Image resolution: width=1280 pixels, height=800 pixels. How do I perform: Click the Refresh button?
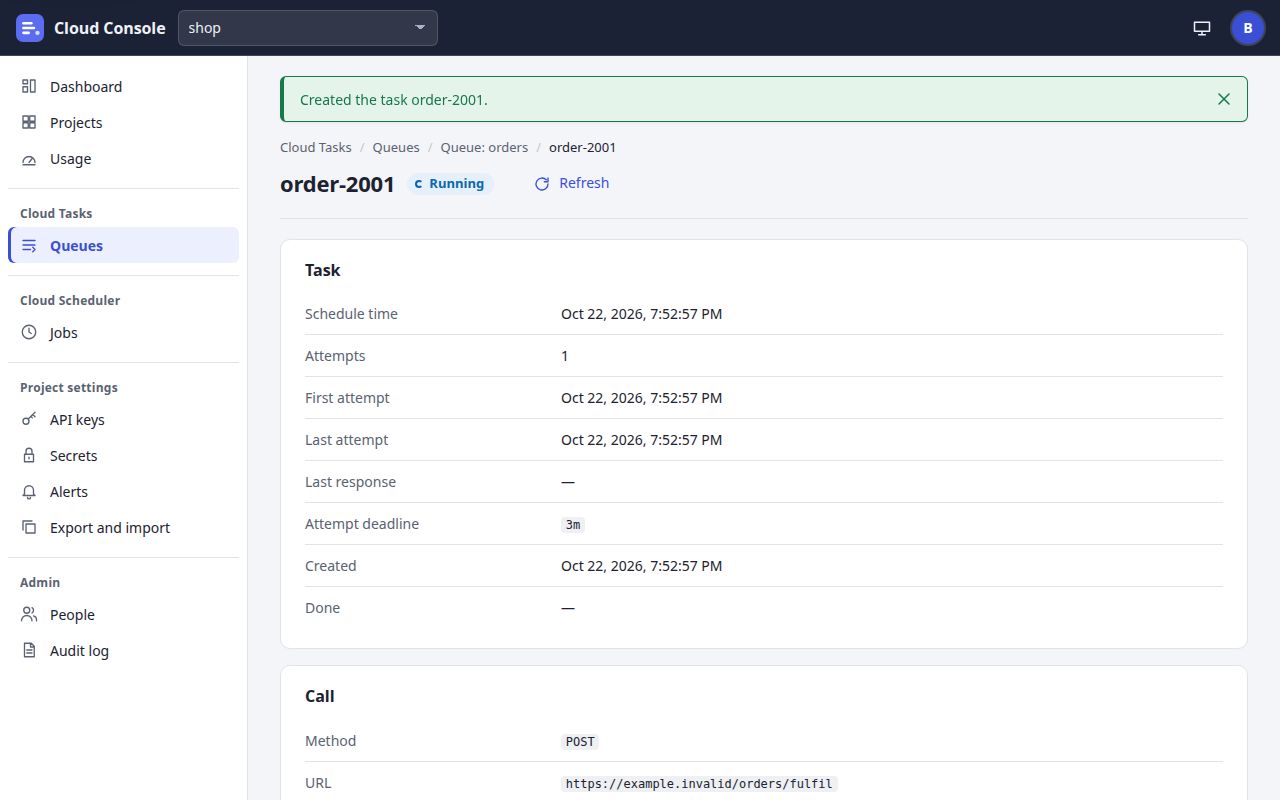[x=572, y=183]
